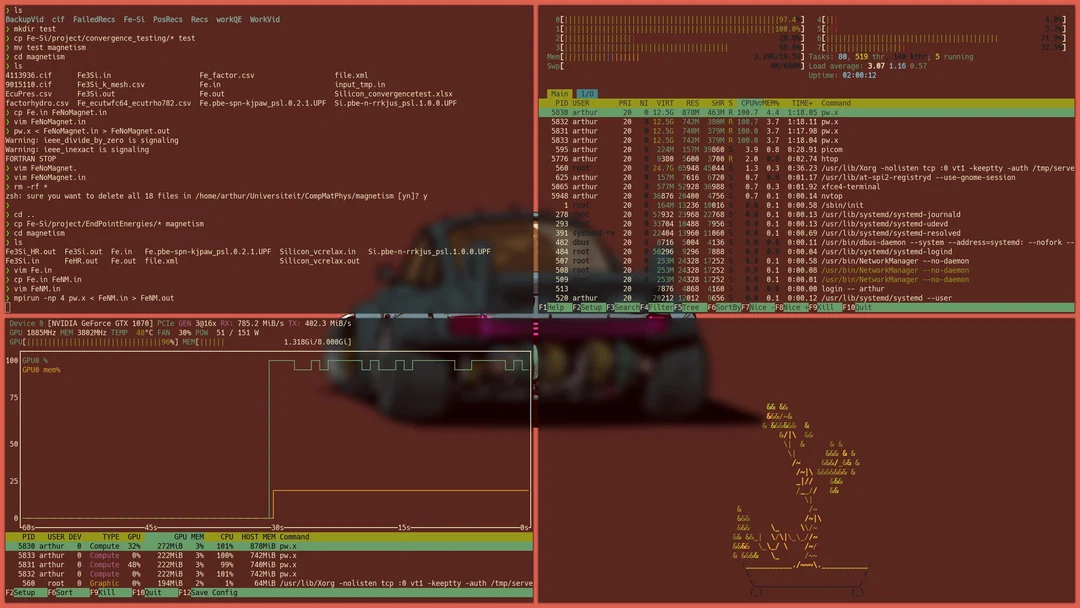Sort nvtop by the GPU MEM column
This screenshot has height=608, width=1080.
point(188,537)
